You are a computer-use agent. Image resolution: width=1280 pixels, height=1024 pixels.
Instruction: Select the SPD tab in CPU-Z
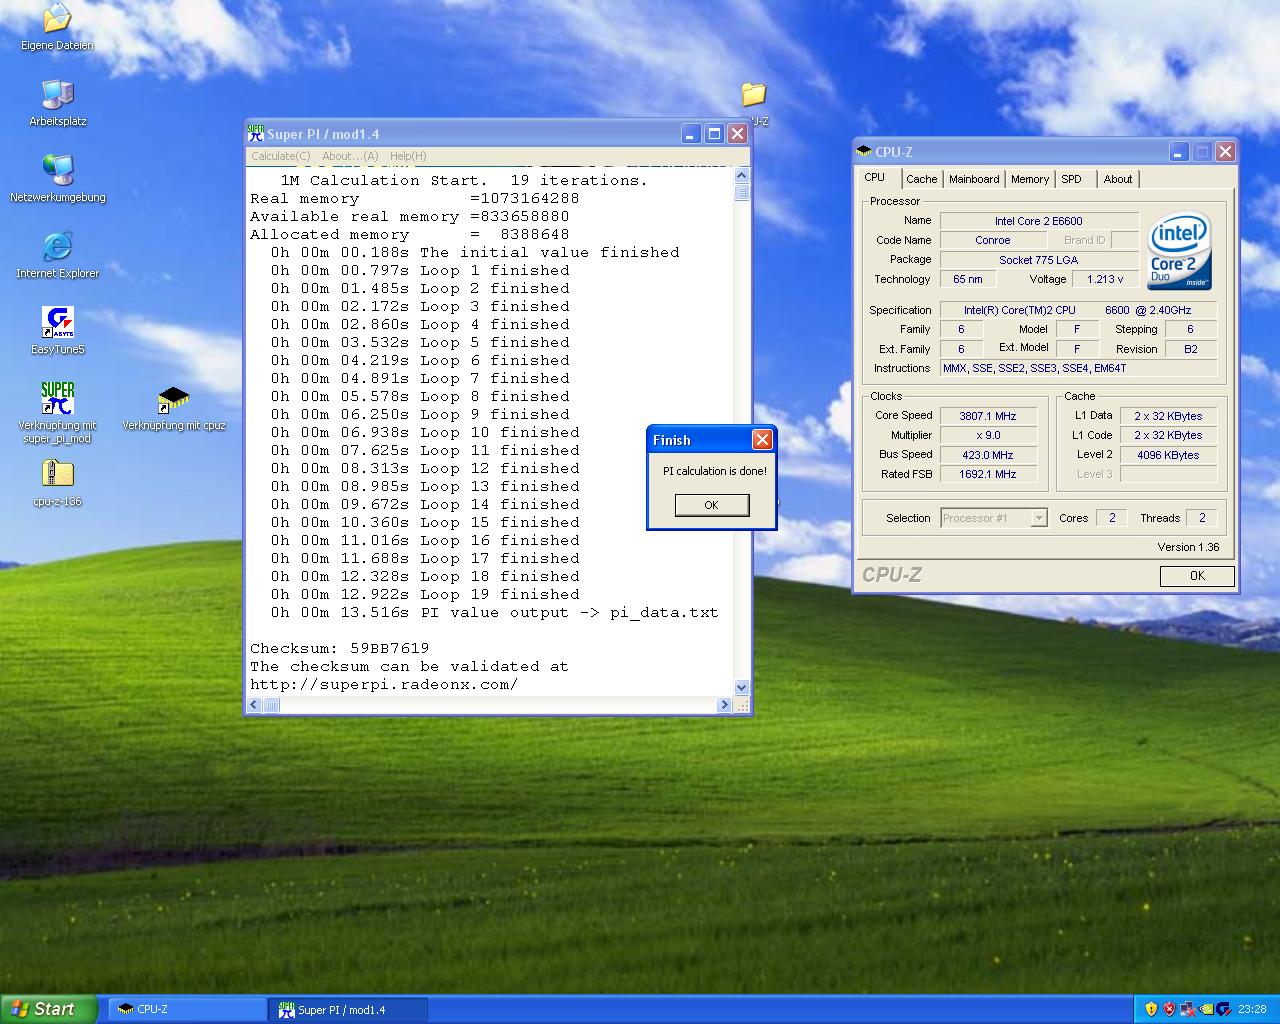point(1071,179)
